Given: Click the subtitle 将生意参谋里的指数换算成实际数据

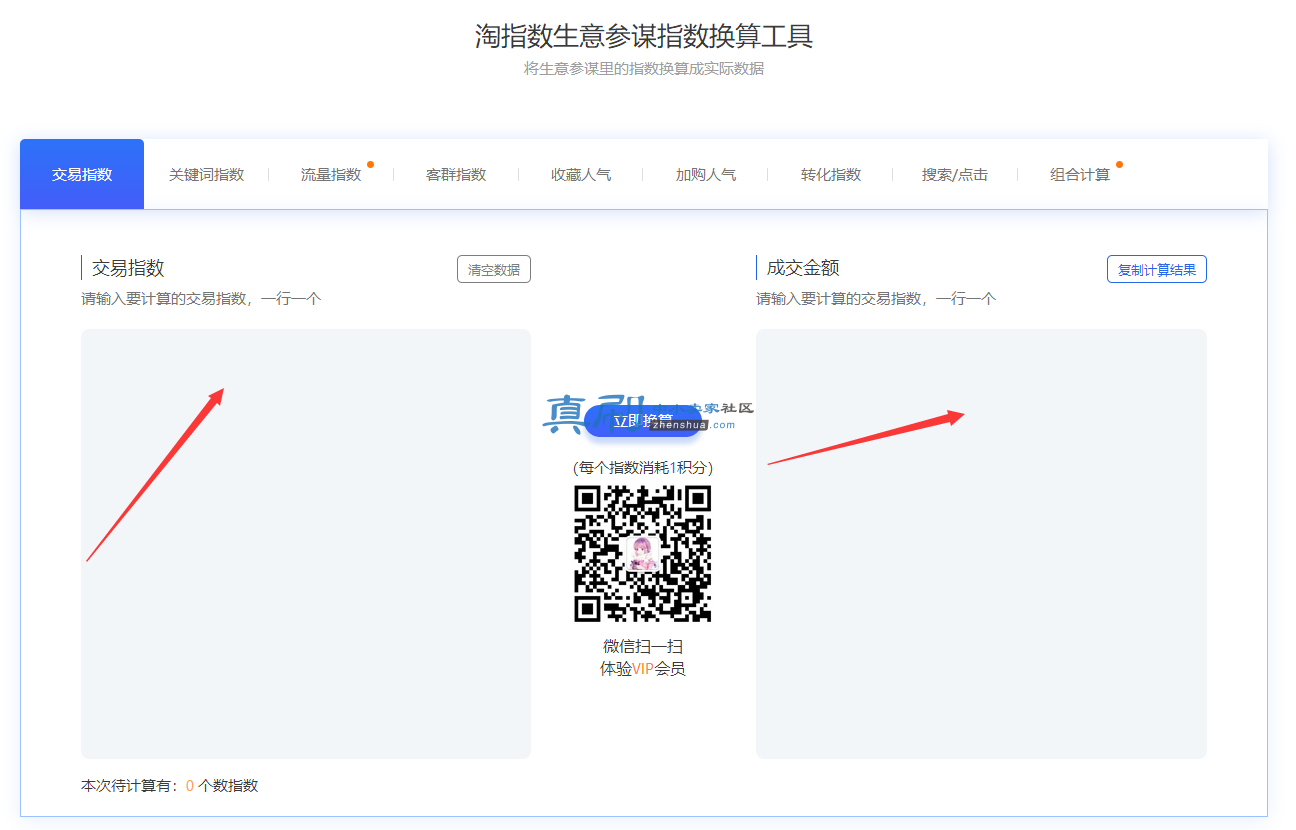Looking at the screenshot, I should pos(644,69).
